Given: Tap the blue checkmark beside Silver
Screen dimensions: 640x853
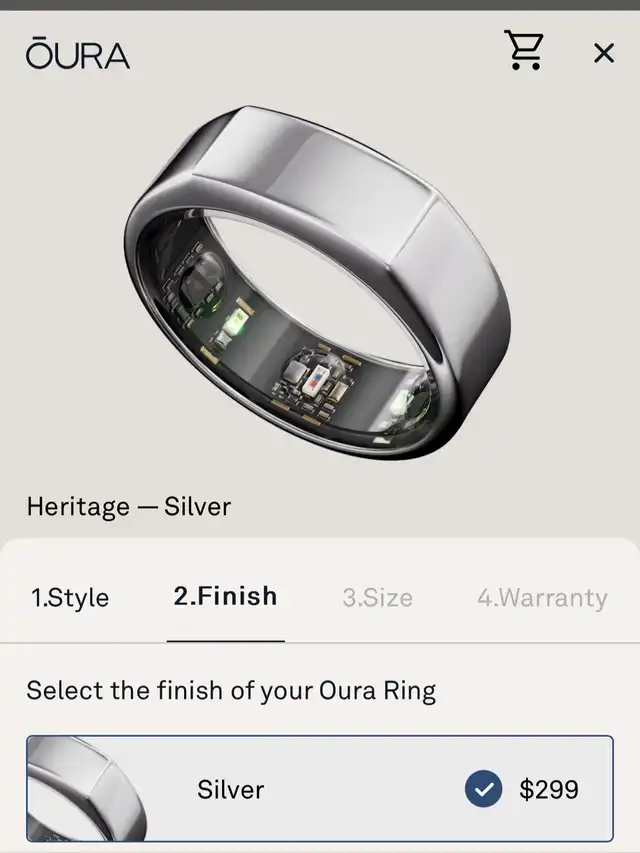Looking at the screenshot, I should [x=483, y=788].
